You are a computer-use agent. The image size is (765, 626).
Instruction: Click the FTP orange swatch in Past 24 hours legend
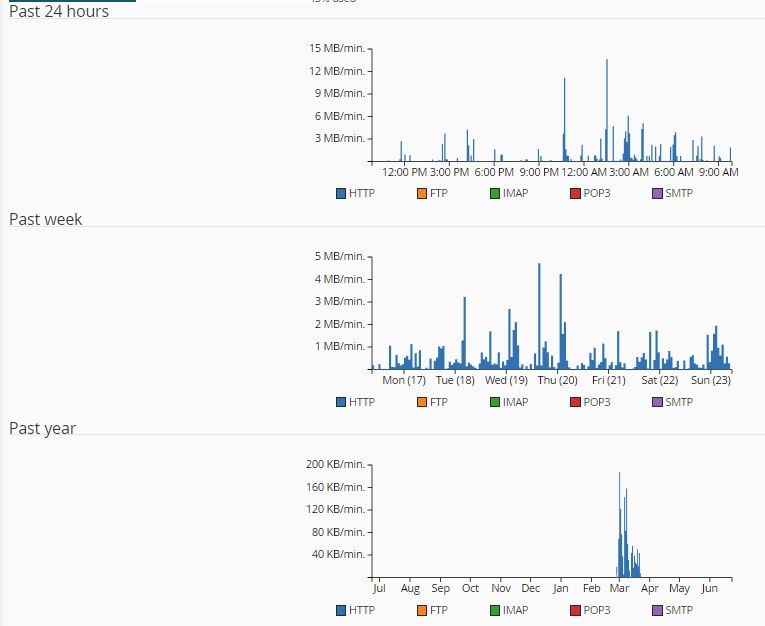coord(422,194)
